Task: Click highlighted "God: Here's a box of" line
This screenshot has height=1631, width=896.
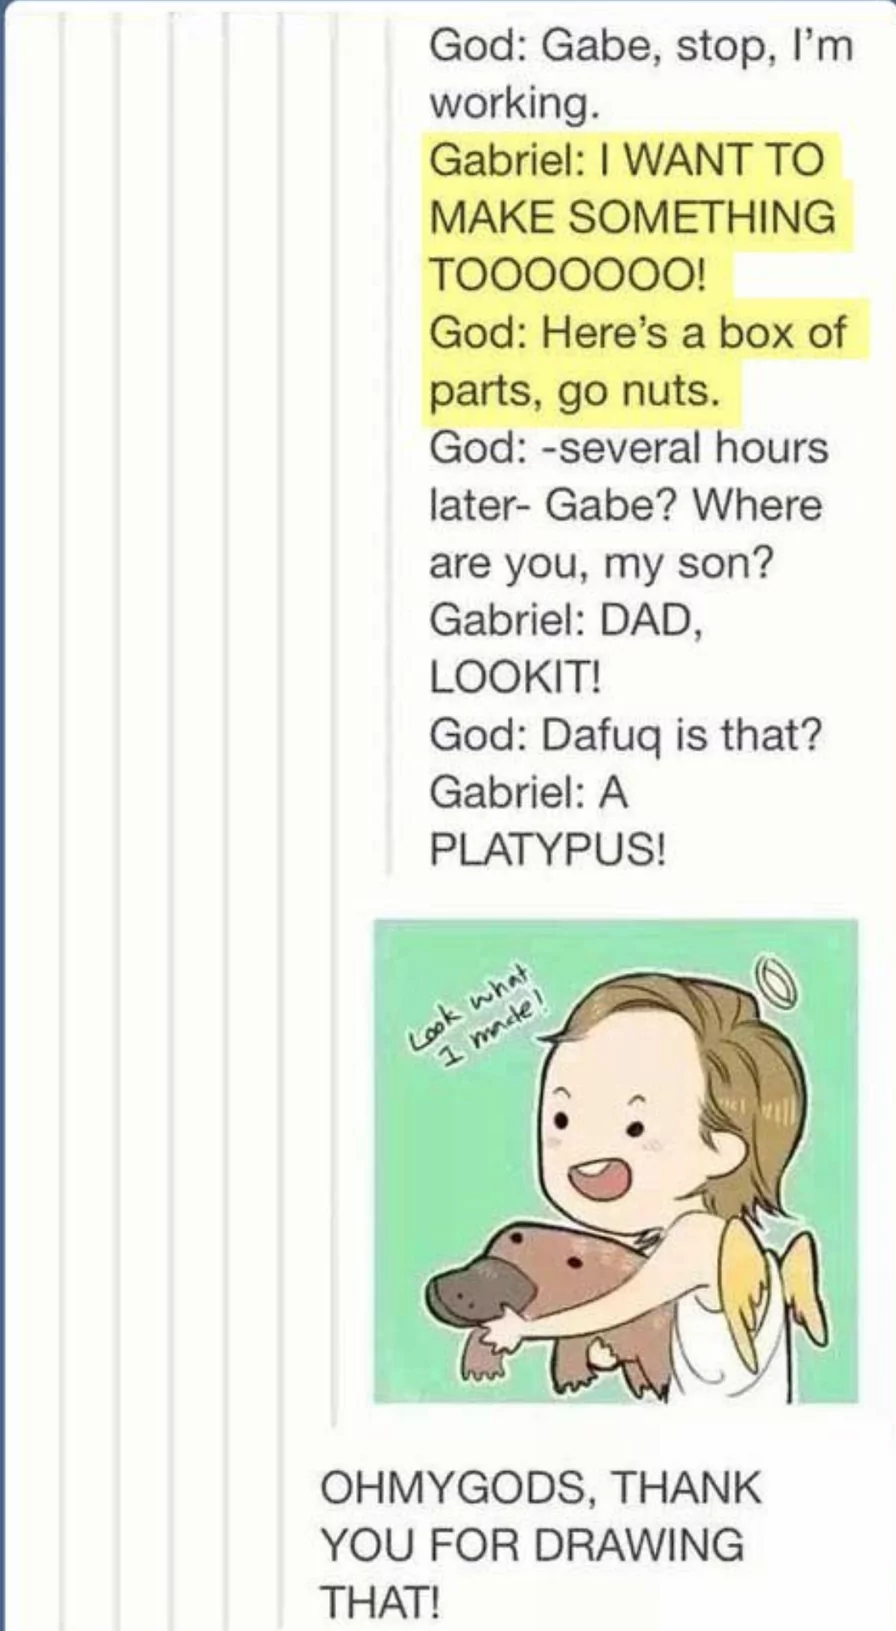Action: 638,332
